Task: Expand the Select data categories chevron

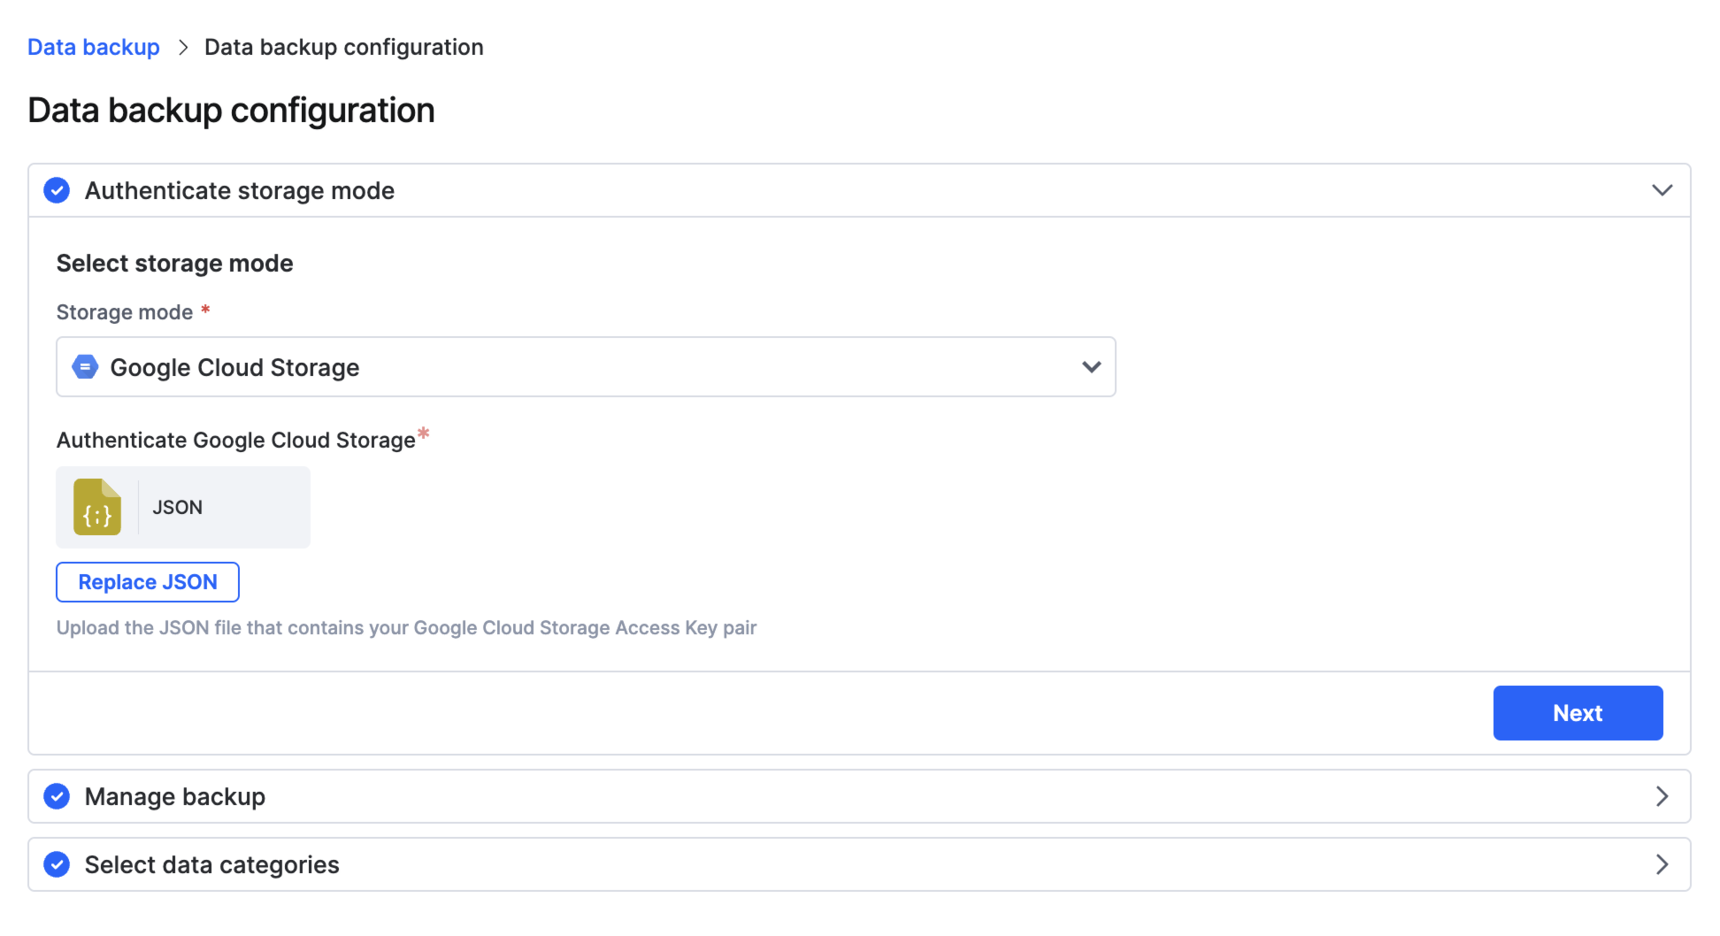Action: (x=1662, y=864)
